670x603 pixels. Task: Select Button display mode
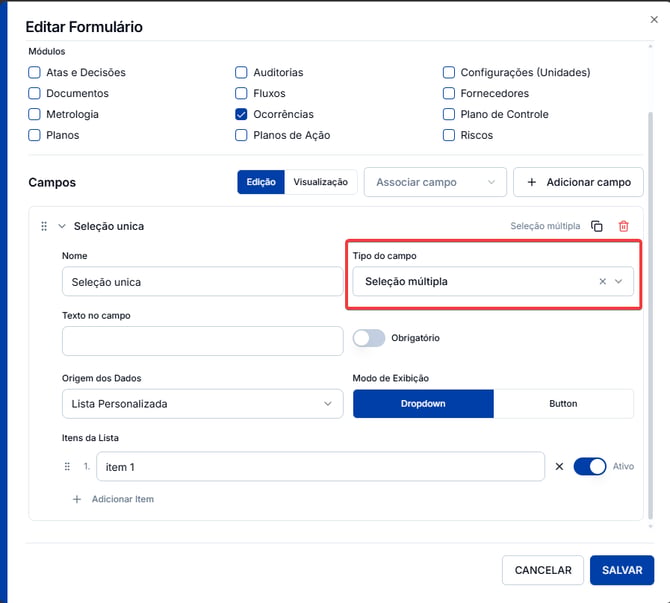coord(563,403)
